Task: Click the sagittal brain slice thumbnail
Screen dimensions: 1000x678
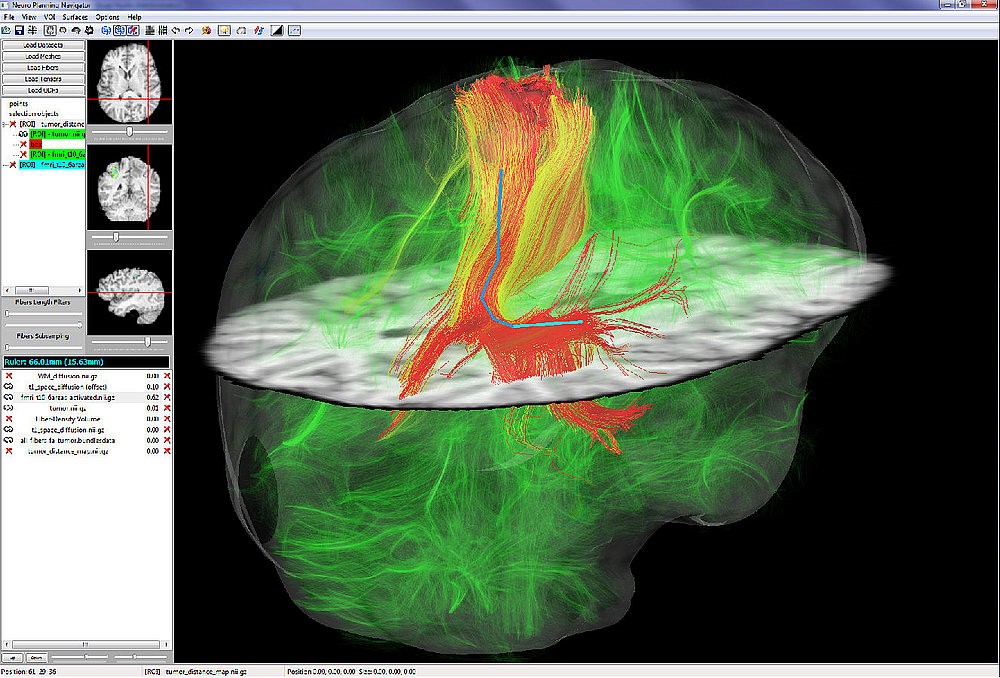Action: coord(130,290)
